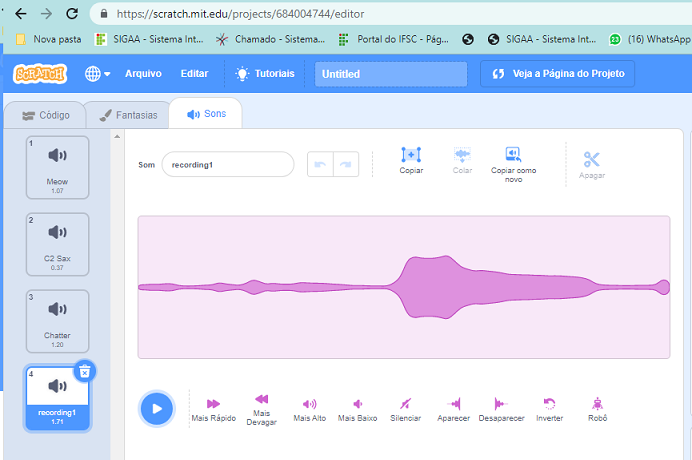
Task: Apply the Robô robot effect
Action: pos(597,403)
